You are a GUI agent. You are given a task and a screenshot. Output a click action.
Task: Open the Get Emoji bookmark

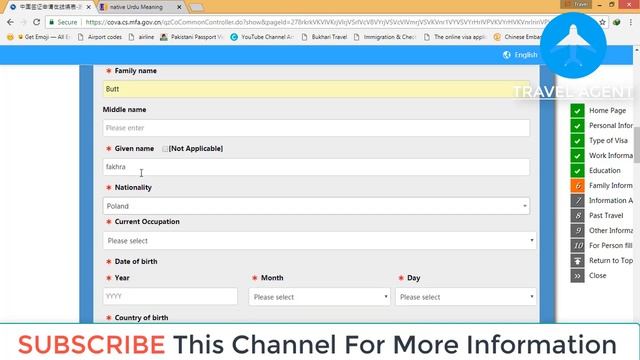click(x=39, y=37)
